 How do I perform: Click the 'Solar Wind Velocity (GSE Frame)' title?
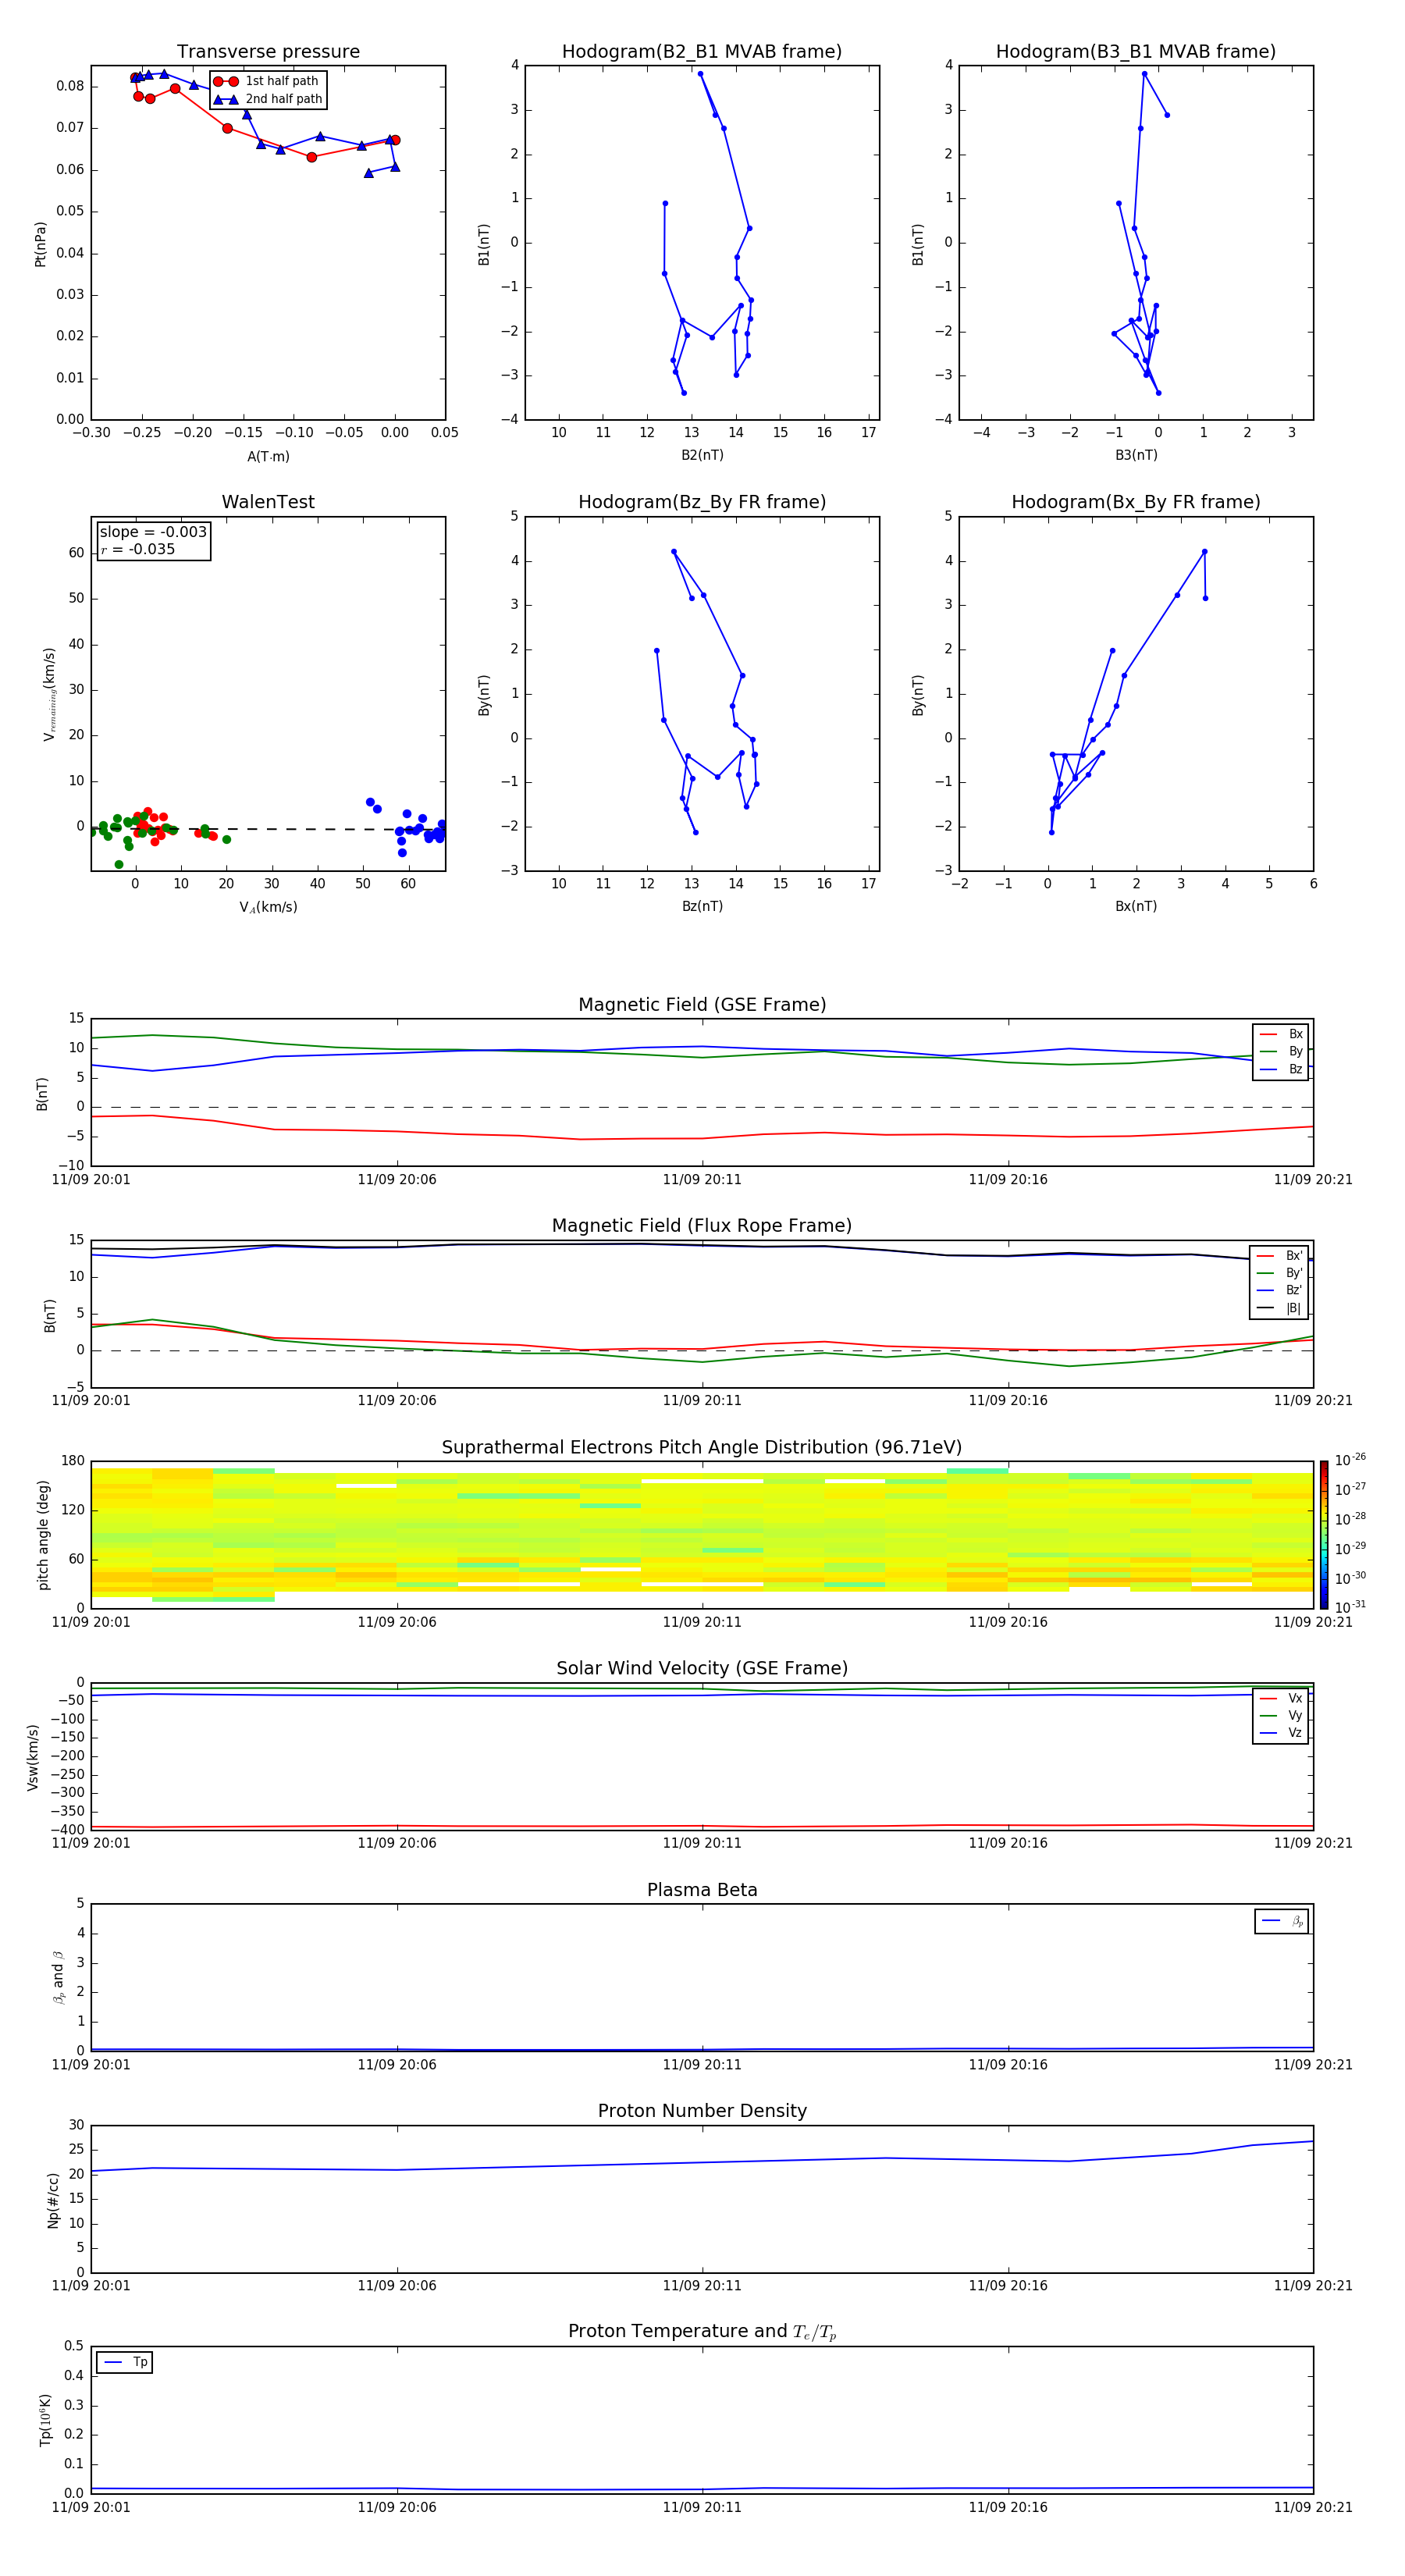tap(702, 1668)
